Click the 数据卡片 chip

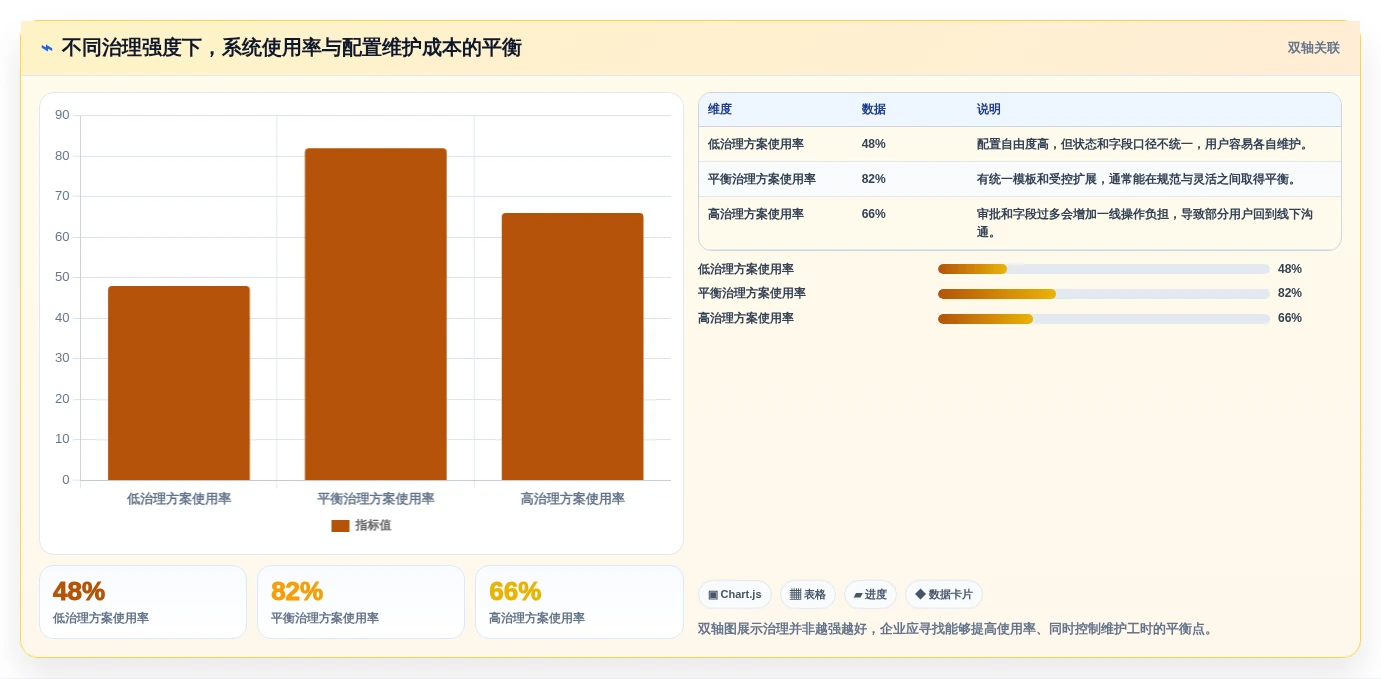point(944,594)
